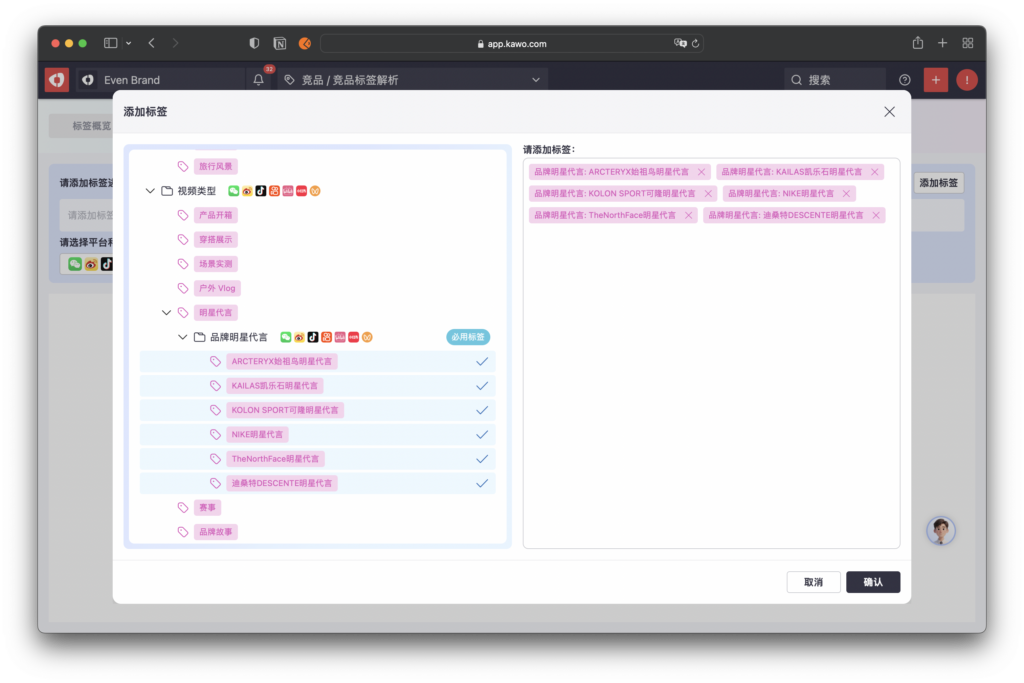Click the 确认 button

click(872, 582)
